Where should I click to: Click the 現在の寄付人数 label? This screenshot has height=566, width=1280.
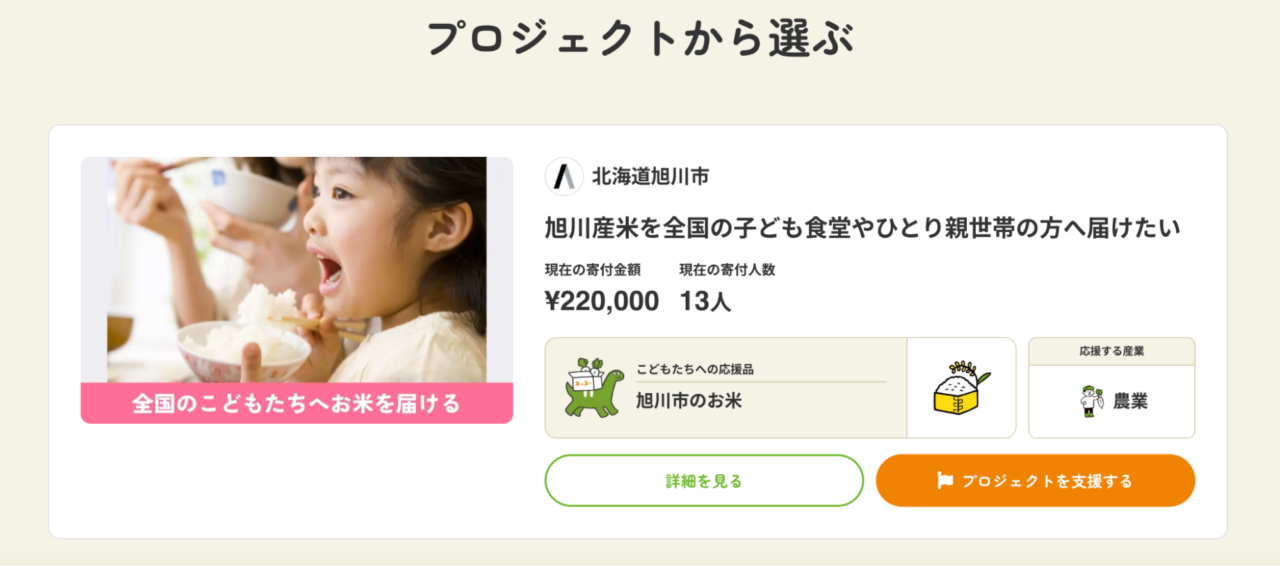(x=727, y=269)
